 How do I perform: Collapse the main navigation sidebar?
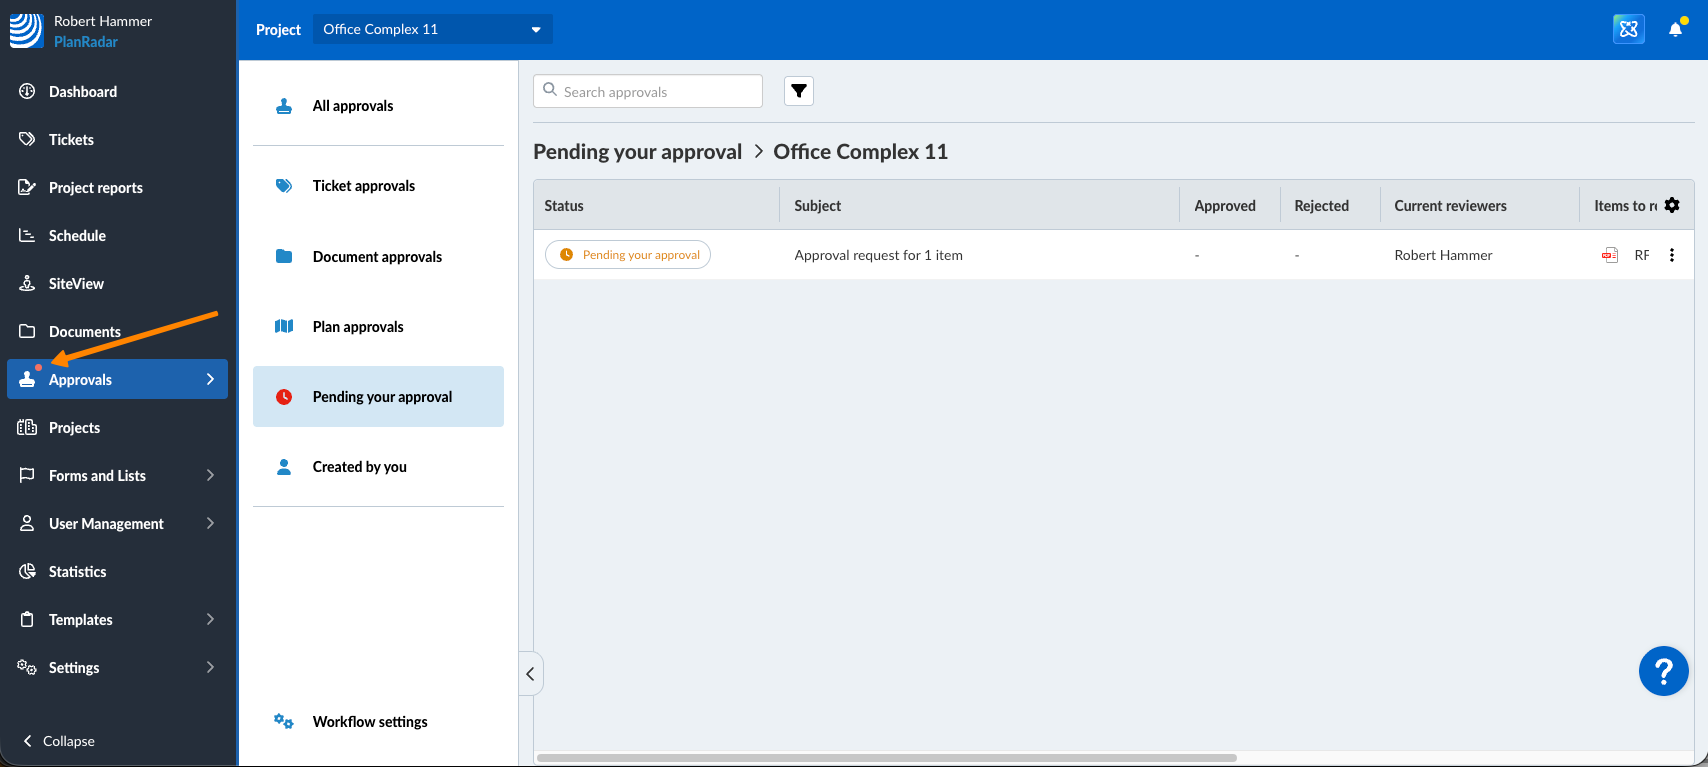point(60,741)
